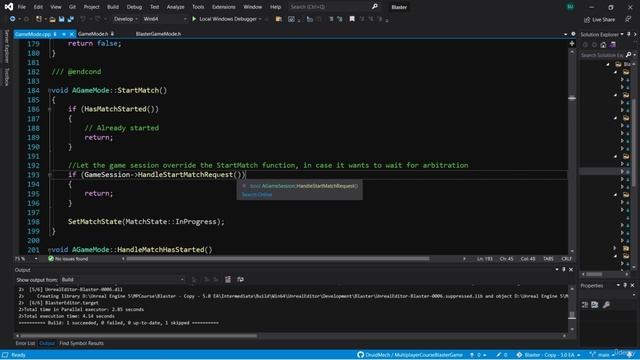Clear all output using the Output toolbar icon

pos(228,280)
